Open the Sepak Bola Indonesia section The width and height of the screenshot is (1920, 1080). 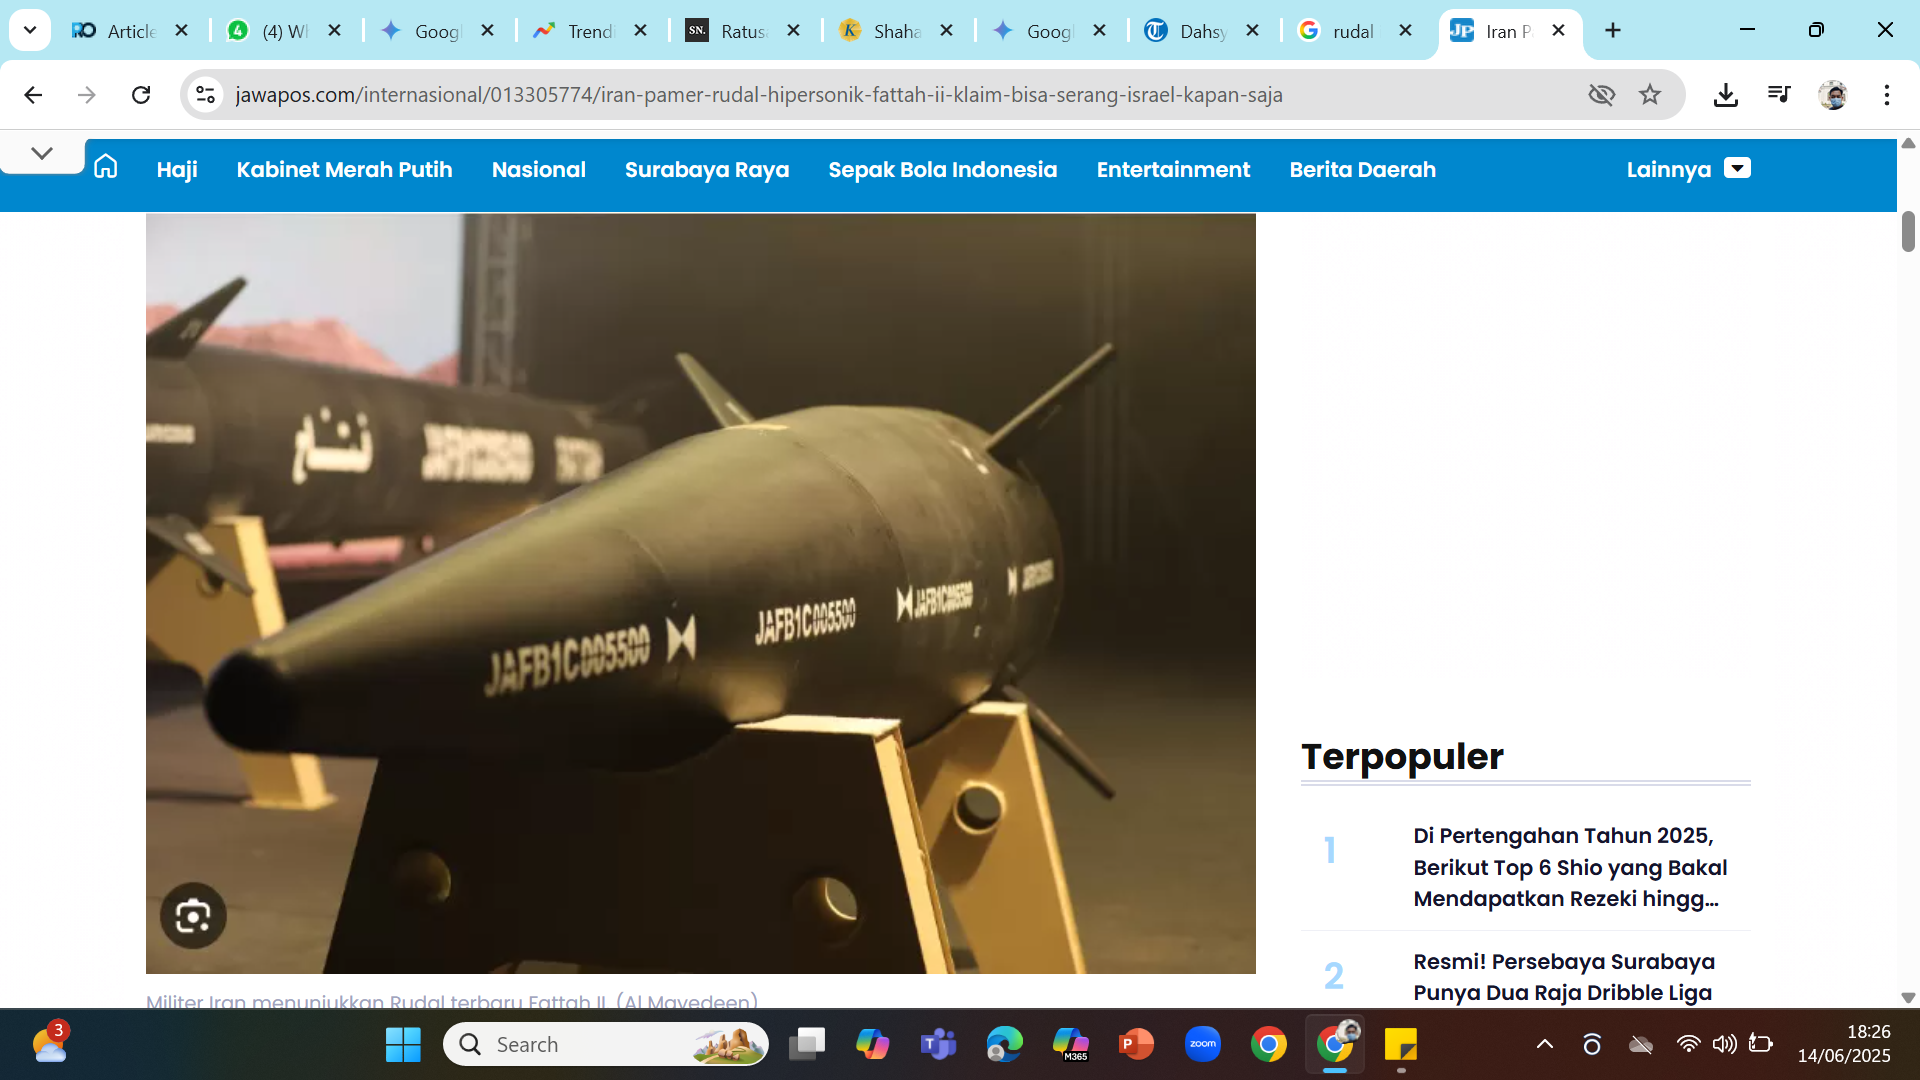coord(943,170)
